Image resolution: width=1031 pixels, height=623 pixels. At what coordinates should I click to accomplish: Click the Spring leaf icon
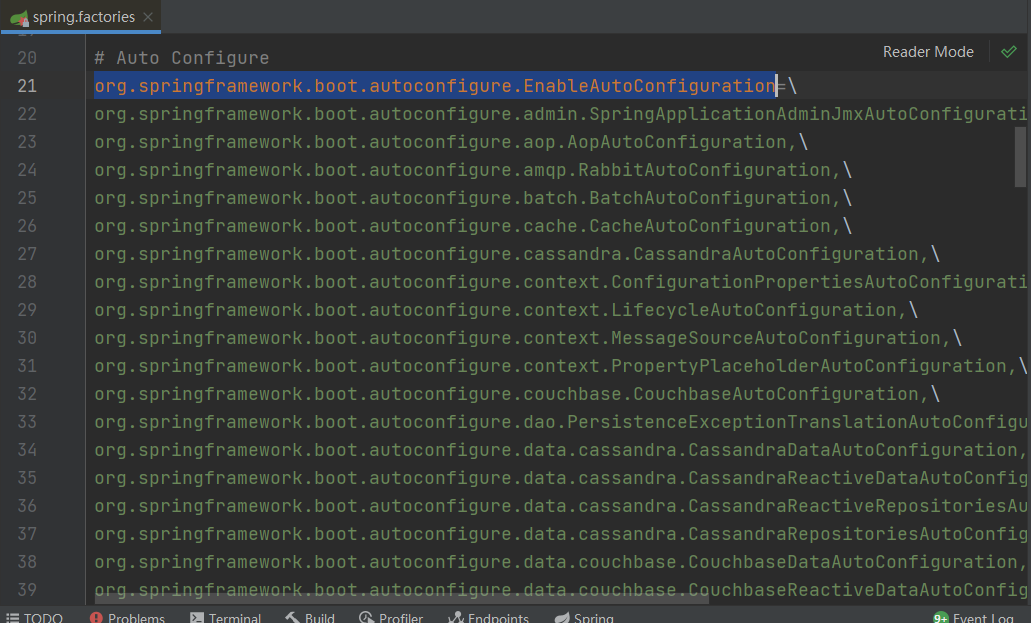(562, 617)
